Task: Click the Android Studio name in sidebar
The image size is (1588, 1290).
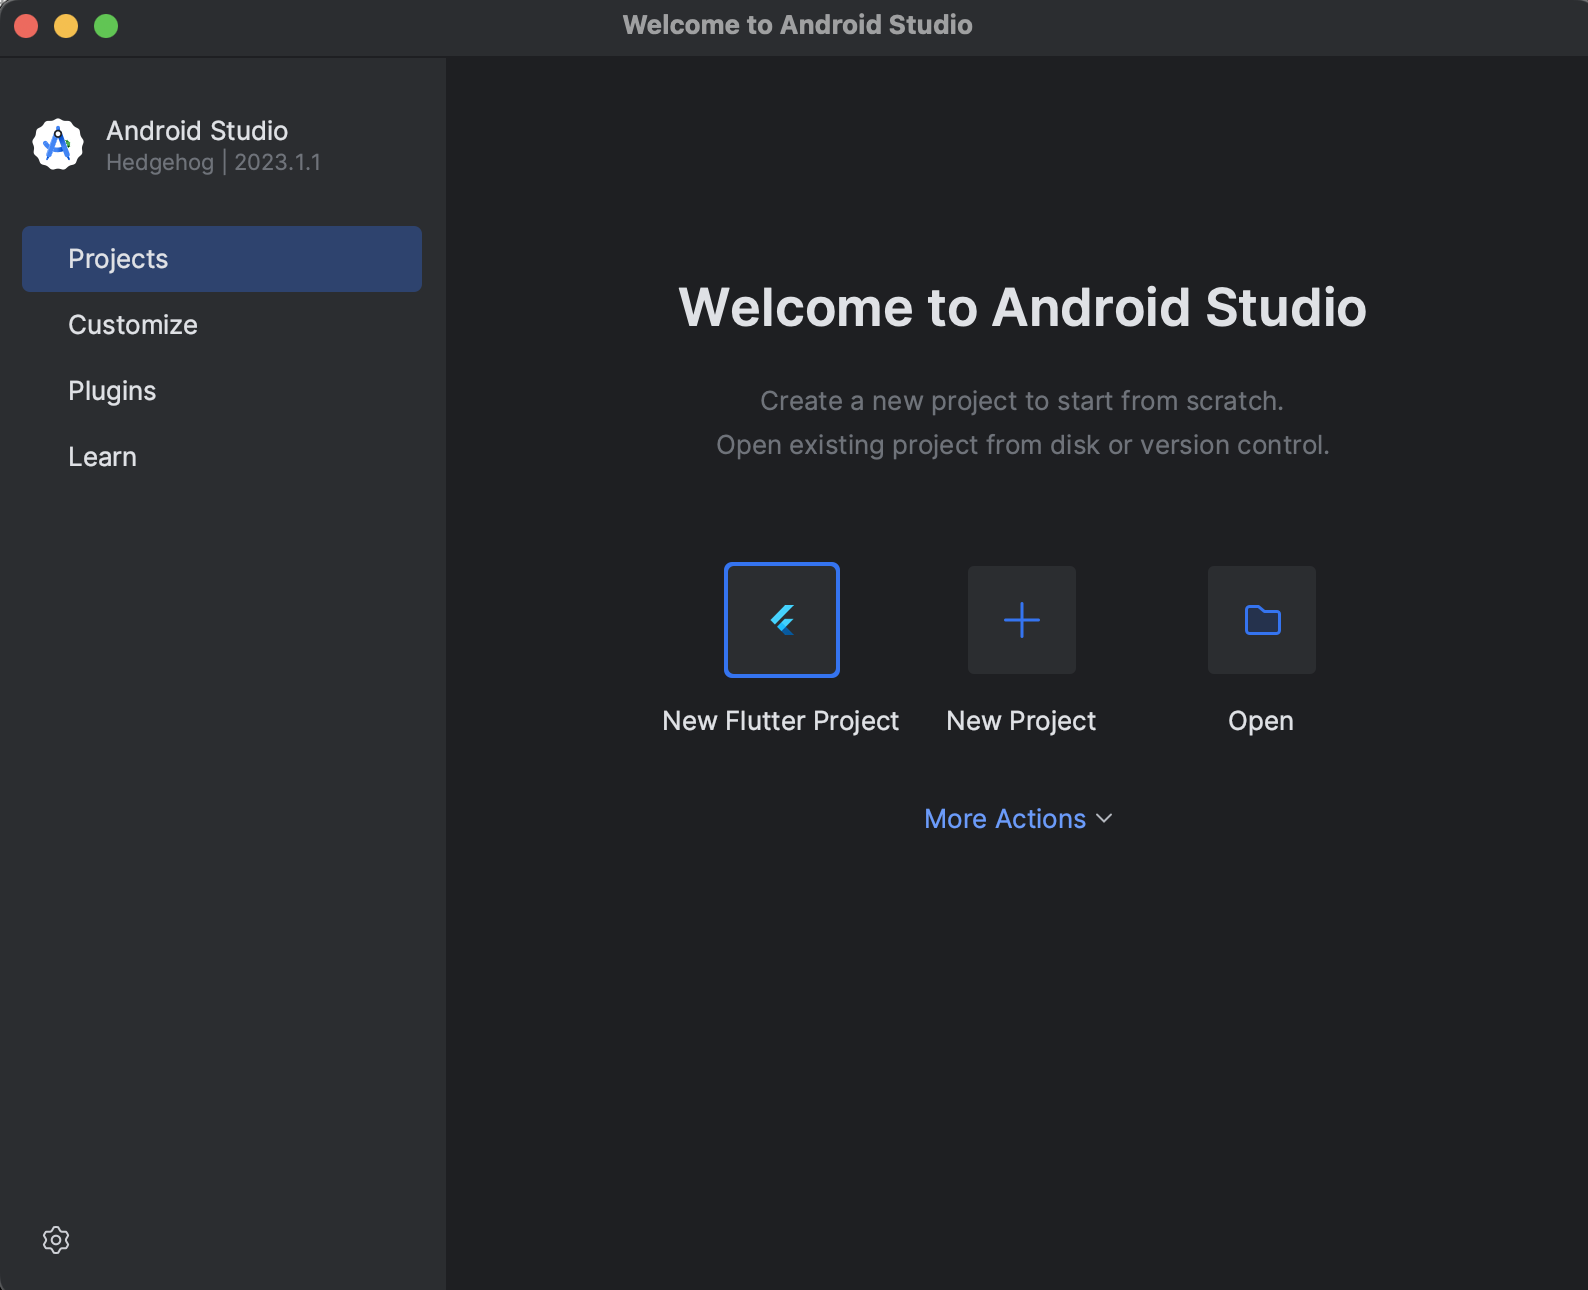Action: [x=197, y=131]
